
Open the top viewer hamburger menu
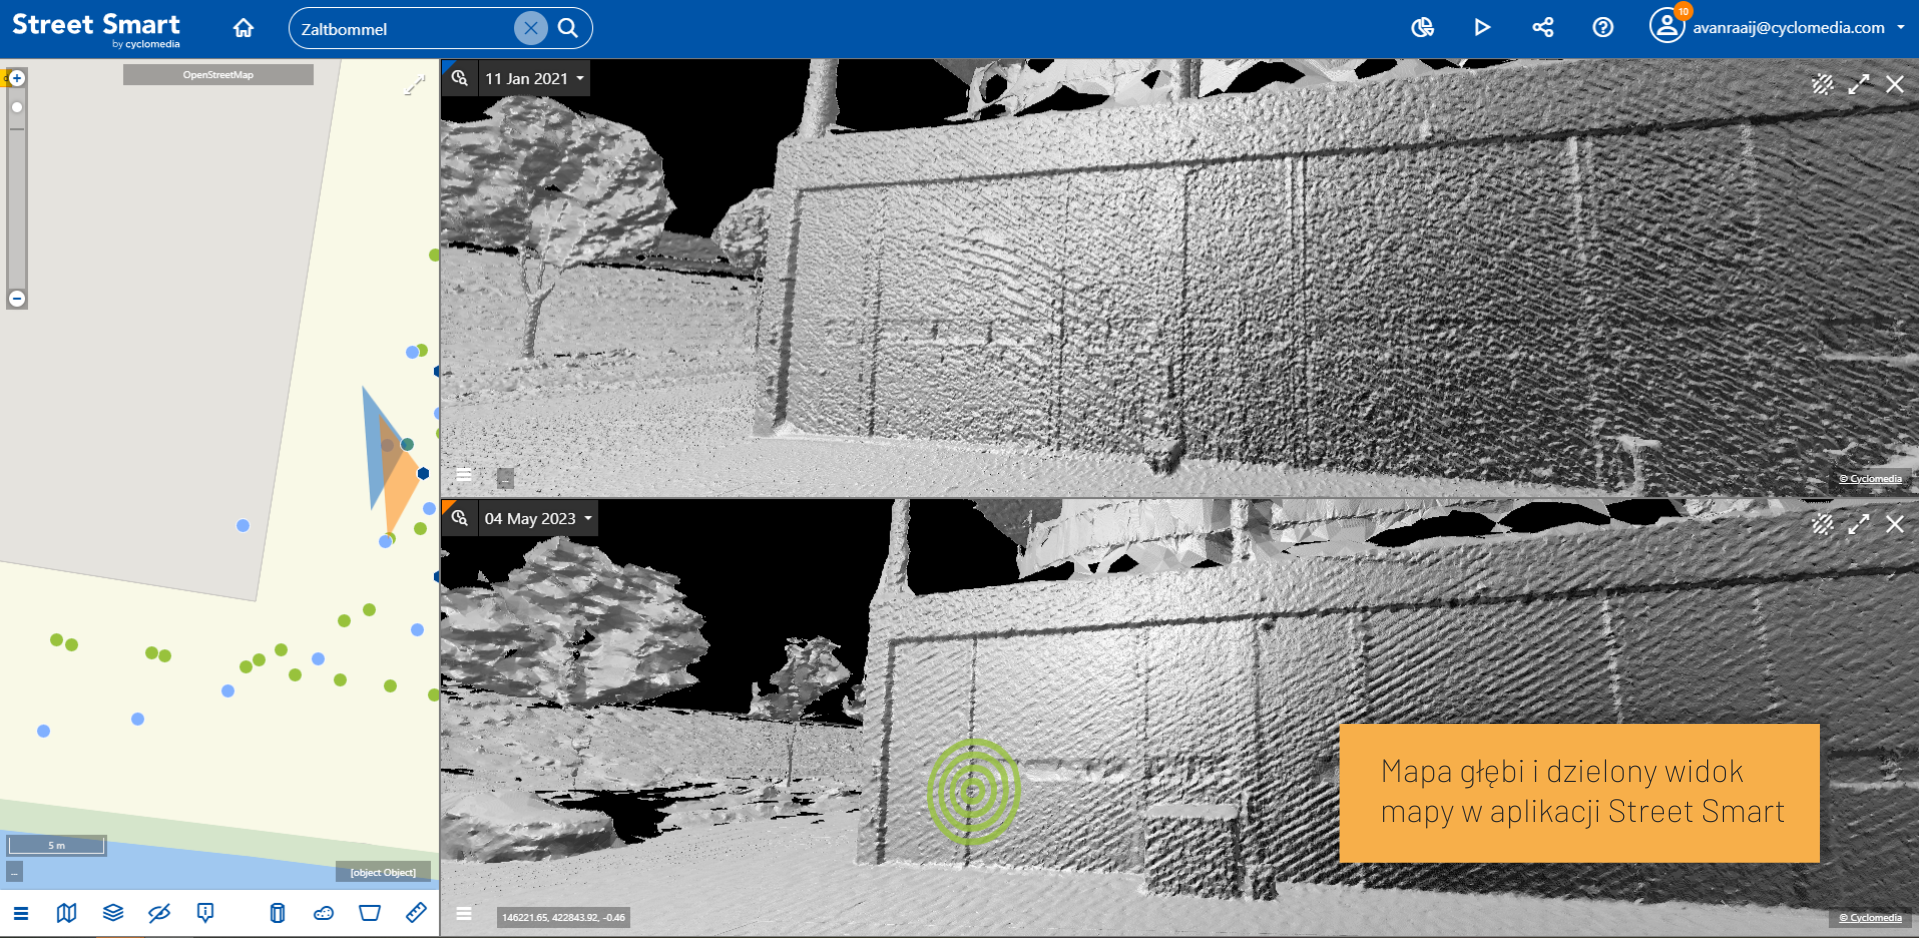[x=464, y=476]
